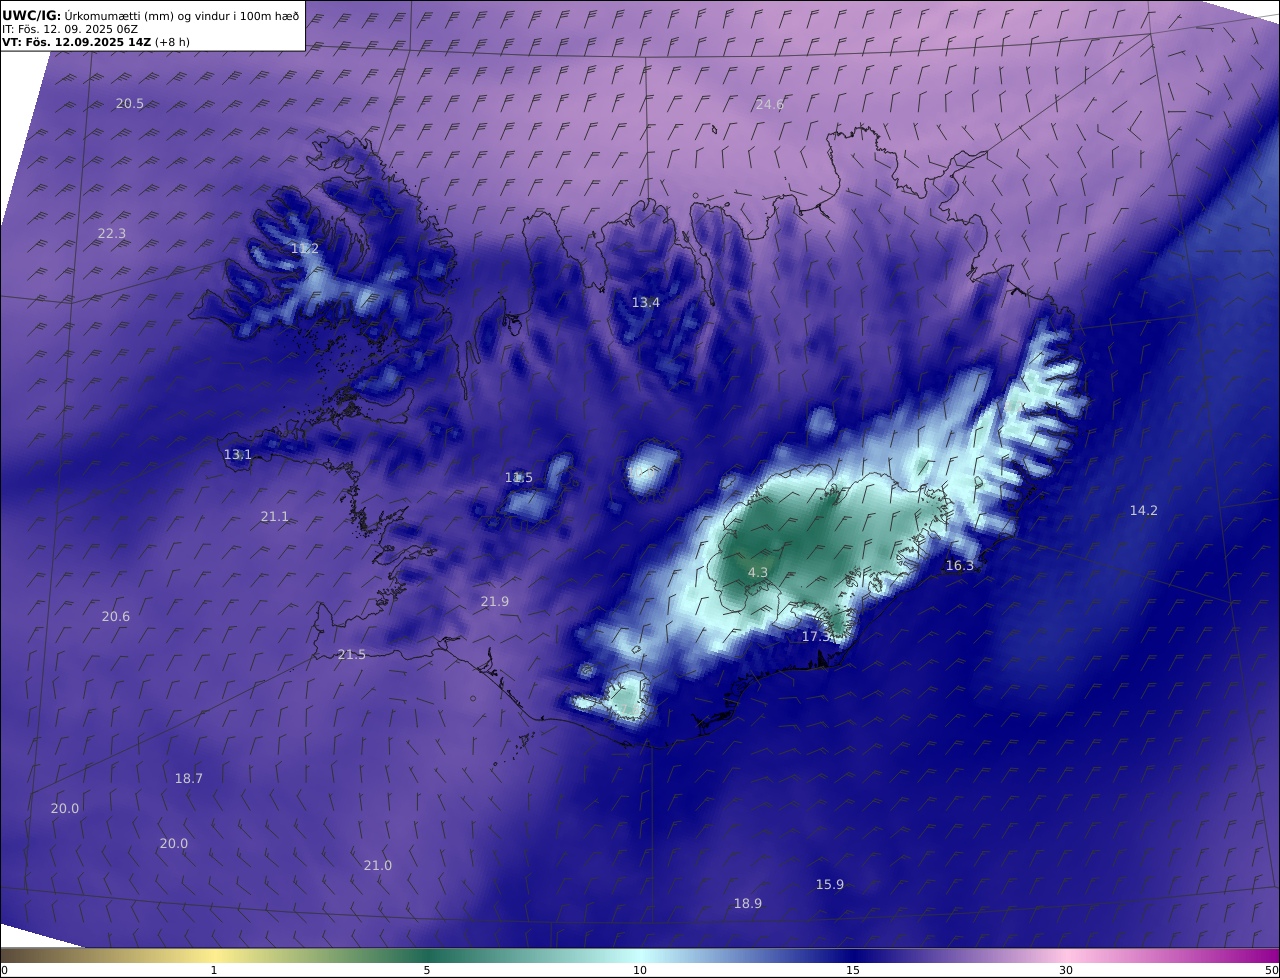Select the IT: Fös. 12. 09. 2025 06Z line

(x=70, y=29)
